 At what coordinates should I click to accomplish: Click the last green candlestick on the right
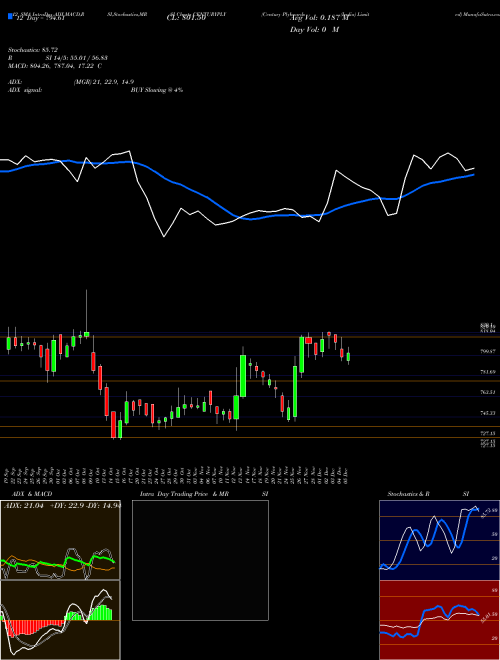[x=348, y=357]
